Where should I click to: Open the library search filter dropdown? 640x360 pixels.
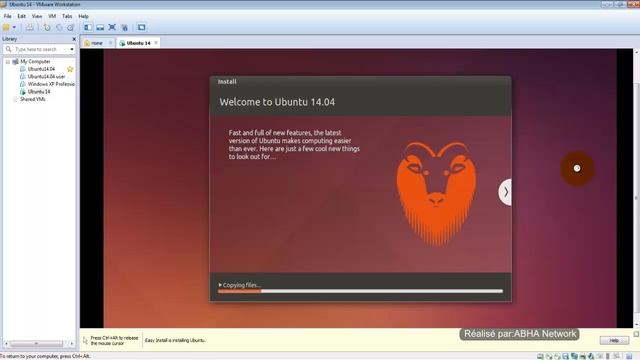click(72, 49)
